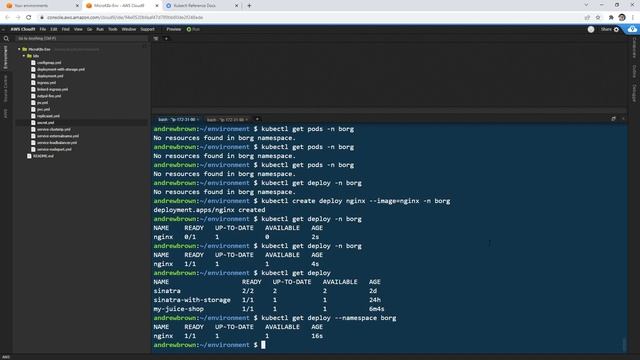
Task: Open the Environment side panel tab
Action: click(5, 57)
